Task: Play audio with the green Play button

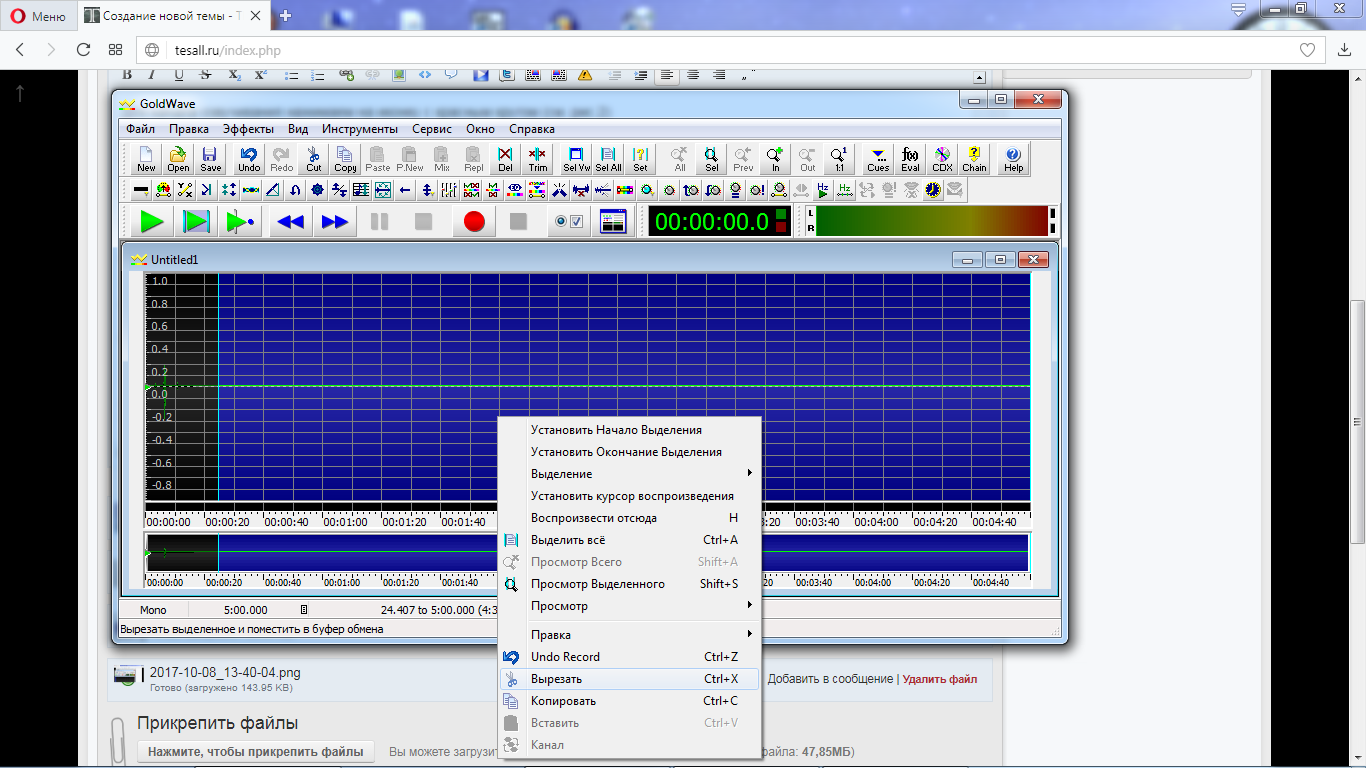Action: [x=152, y=222]
